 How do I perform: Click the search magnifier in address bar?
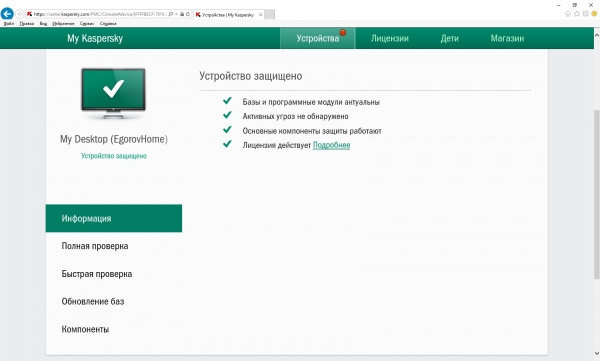point(170,14)
